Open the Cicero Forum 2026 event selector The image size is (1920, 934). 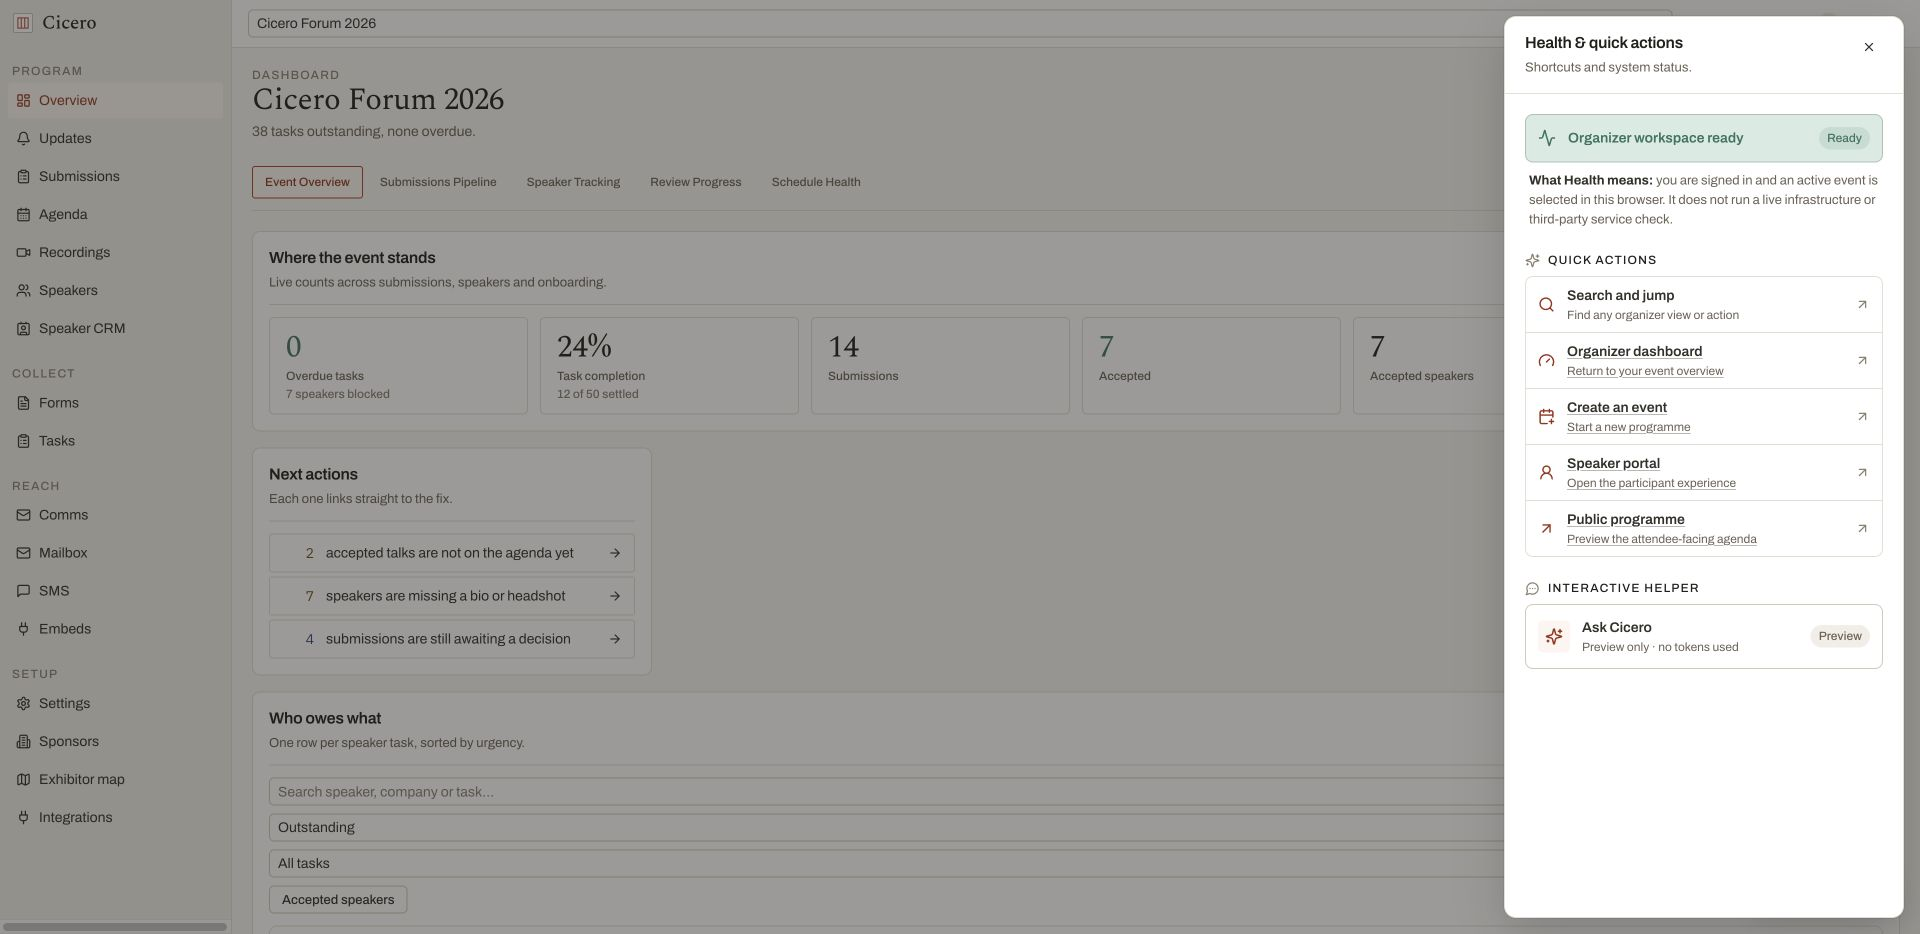[x=959, y=23]
